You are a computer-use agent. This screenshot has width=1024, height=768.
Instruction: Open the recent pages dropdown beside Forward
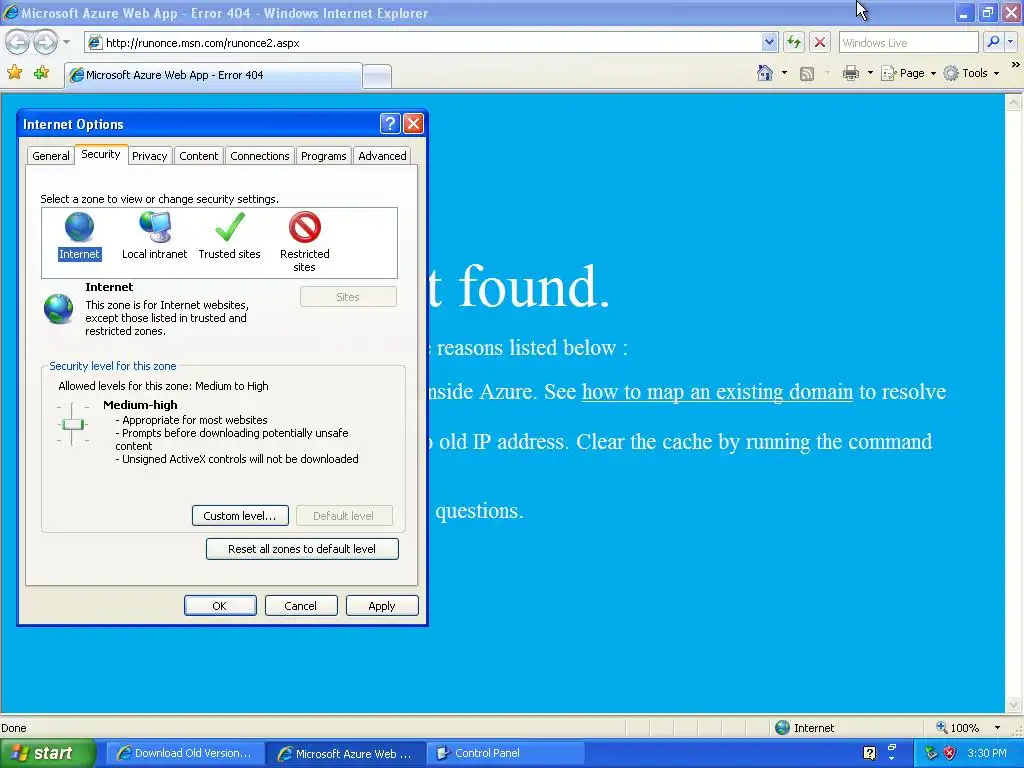click(x=67, y=43)
